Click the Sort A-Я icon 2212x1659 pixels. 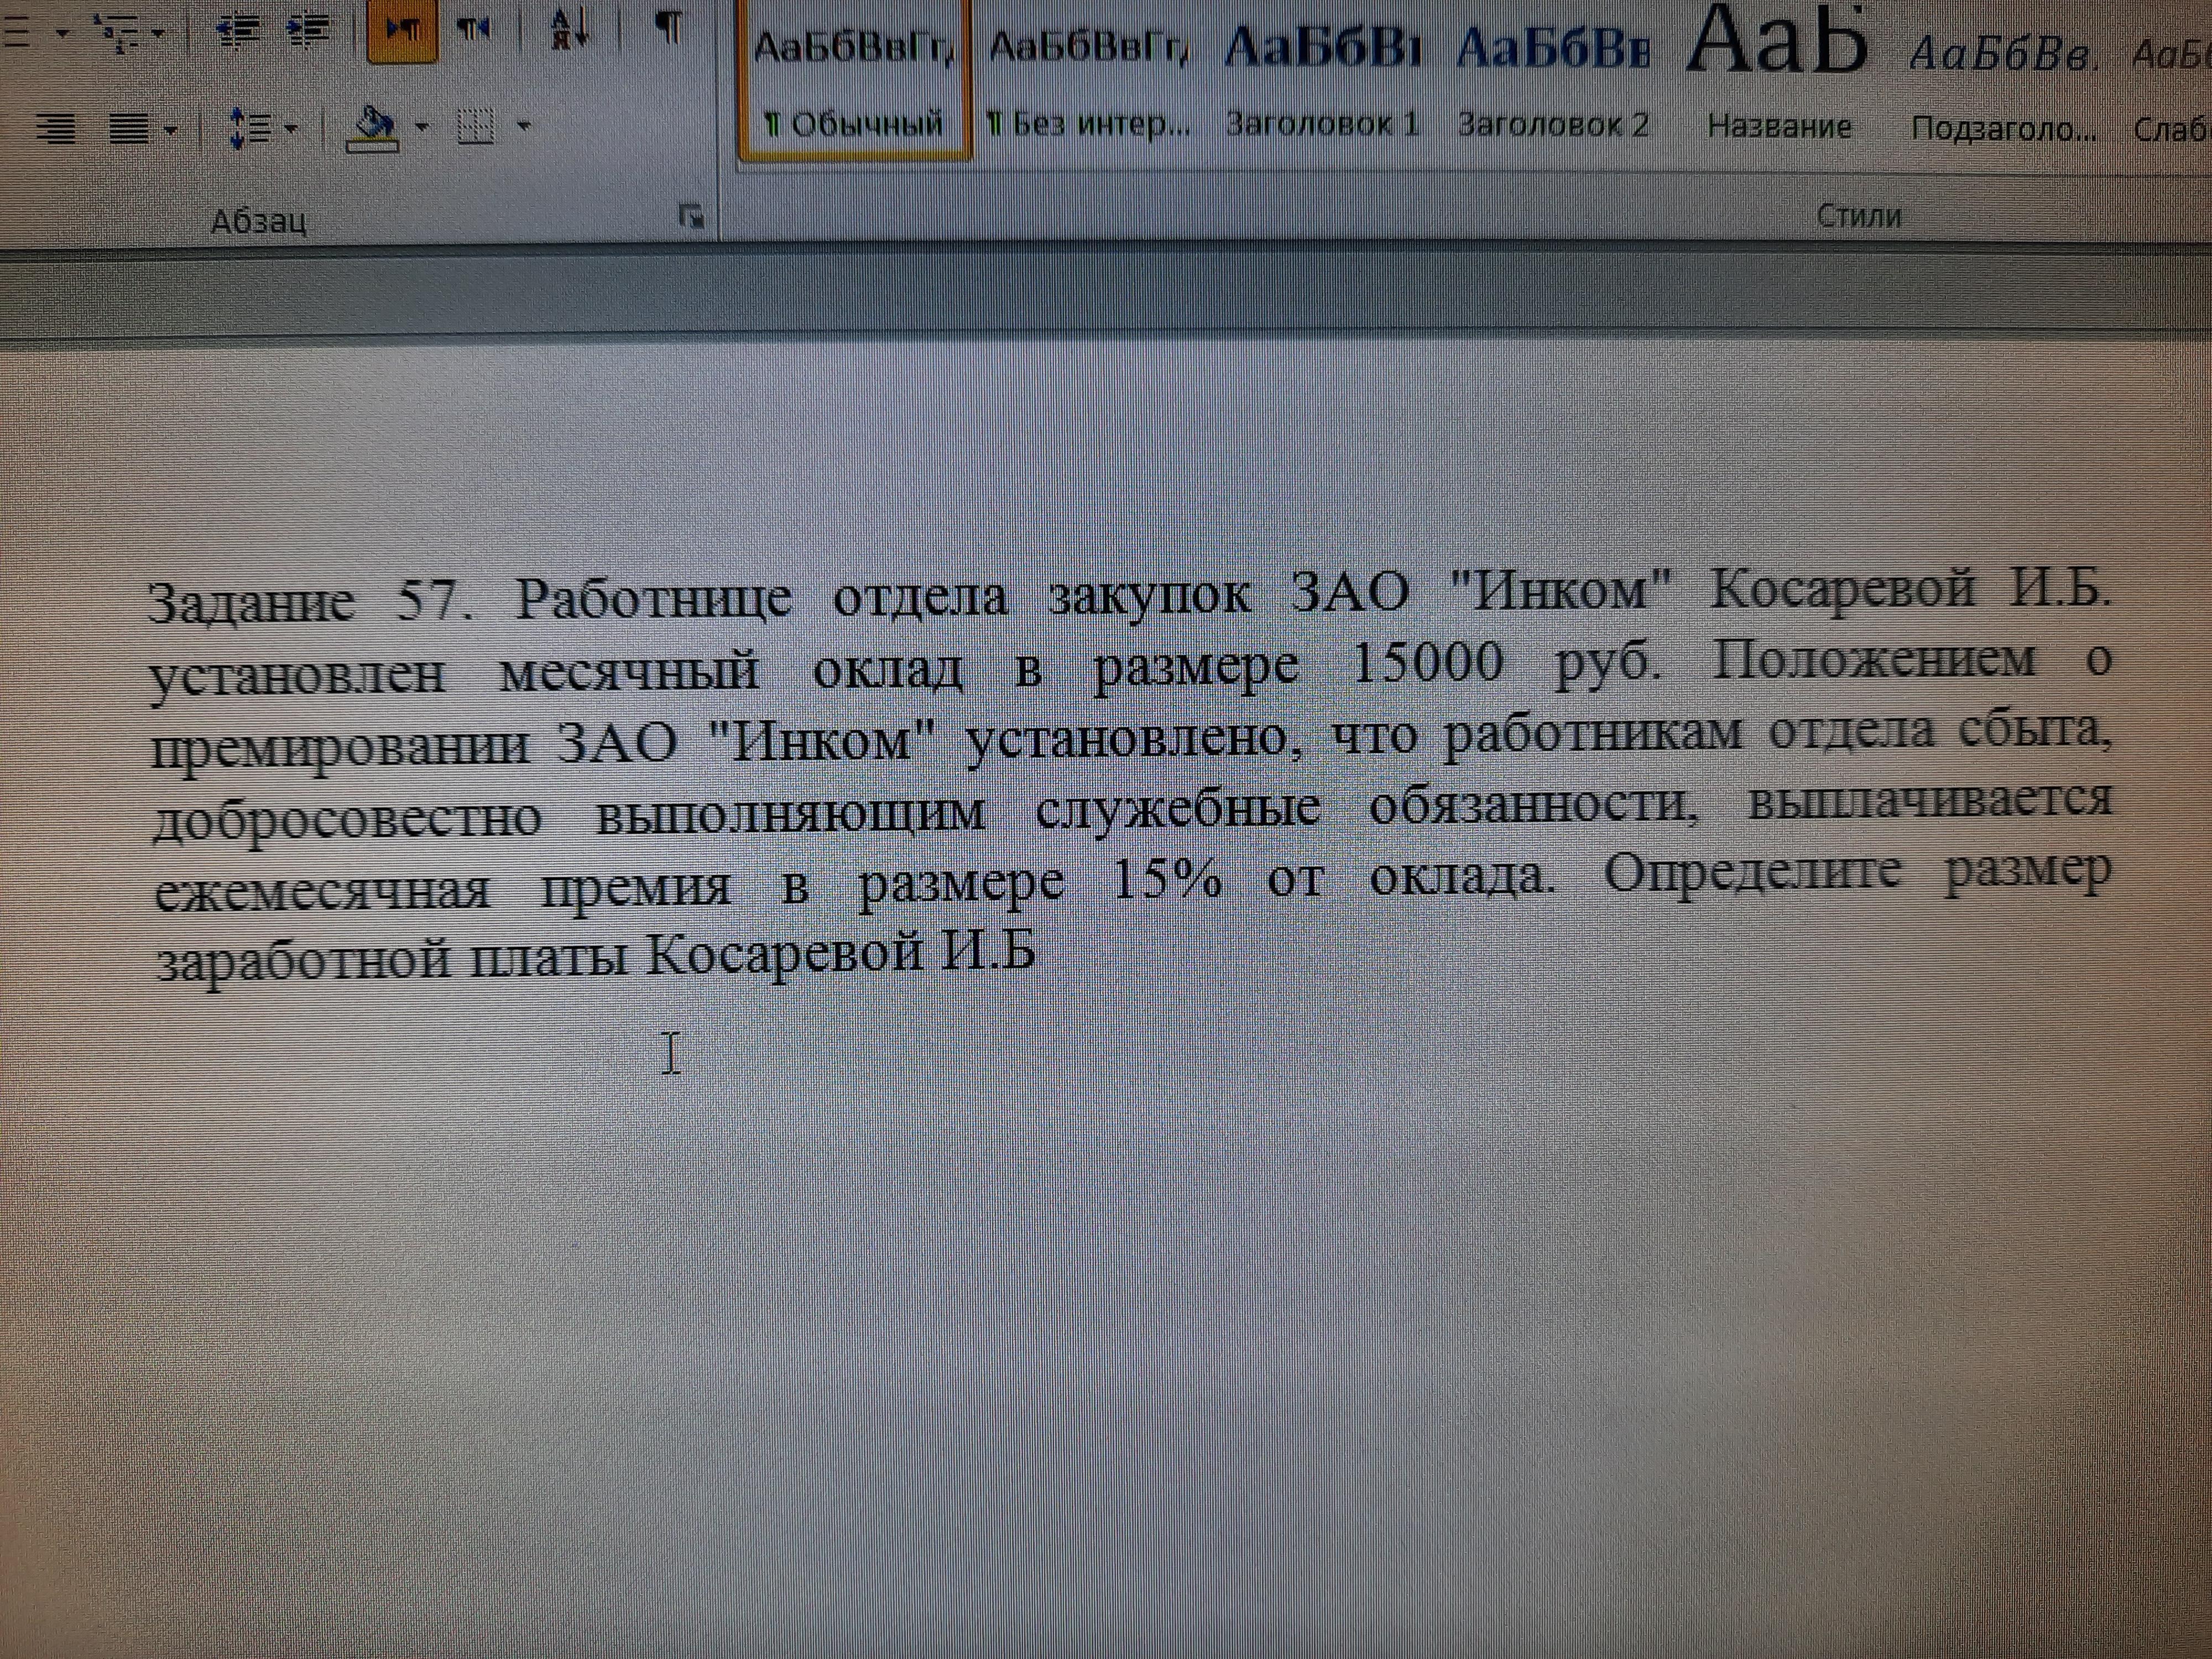tap(570, 30)
